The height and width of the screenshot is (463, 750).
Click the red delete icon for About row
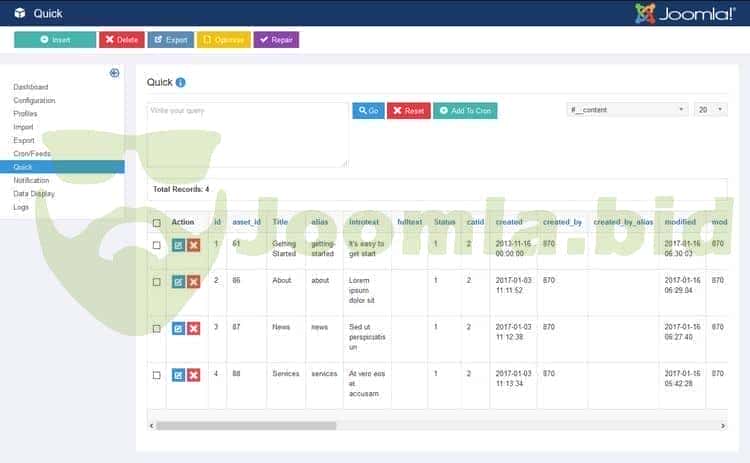coord(193,282)
